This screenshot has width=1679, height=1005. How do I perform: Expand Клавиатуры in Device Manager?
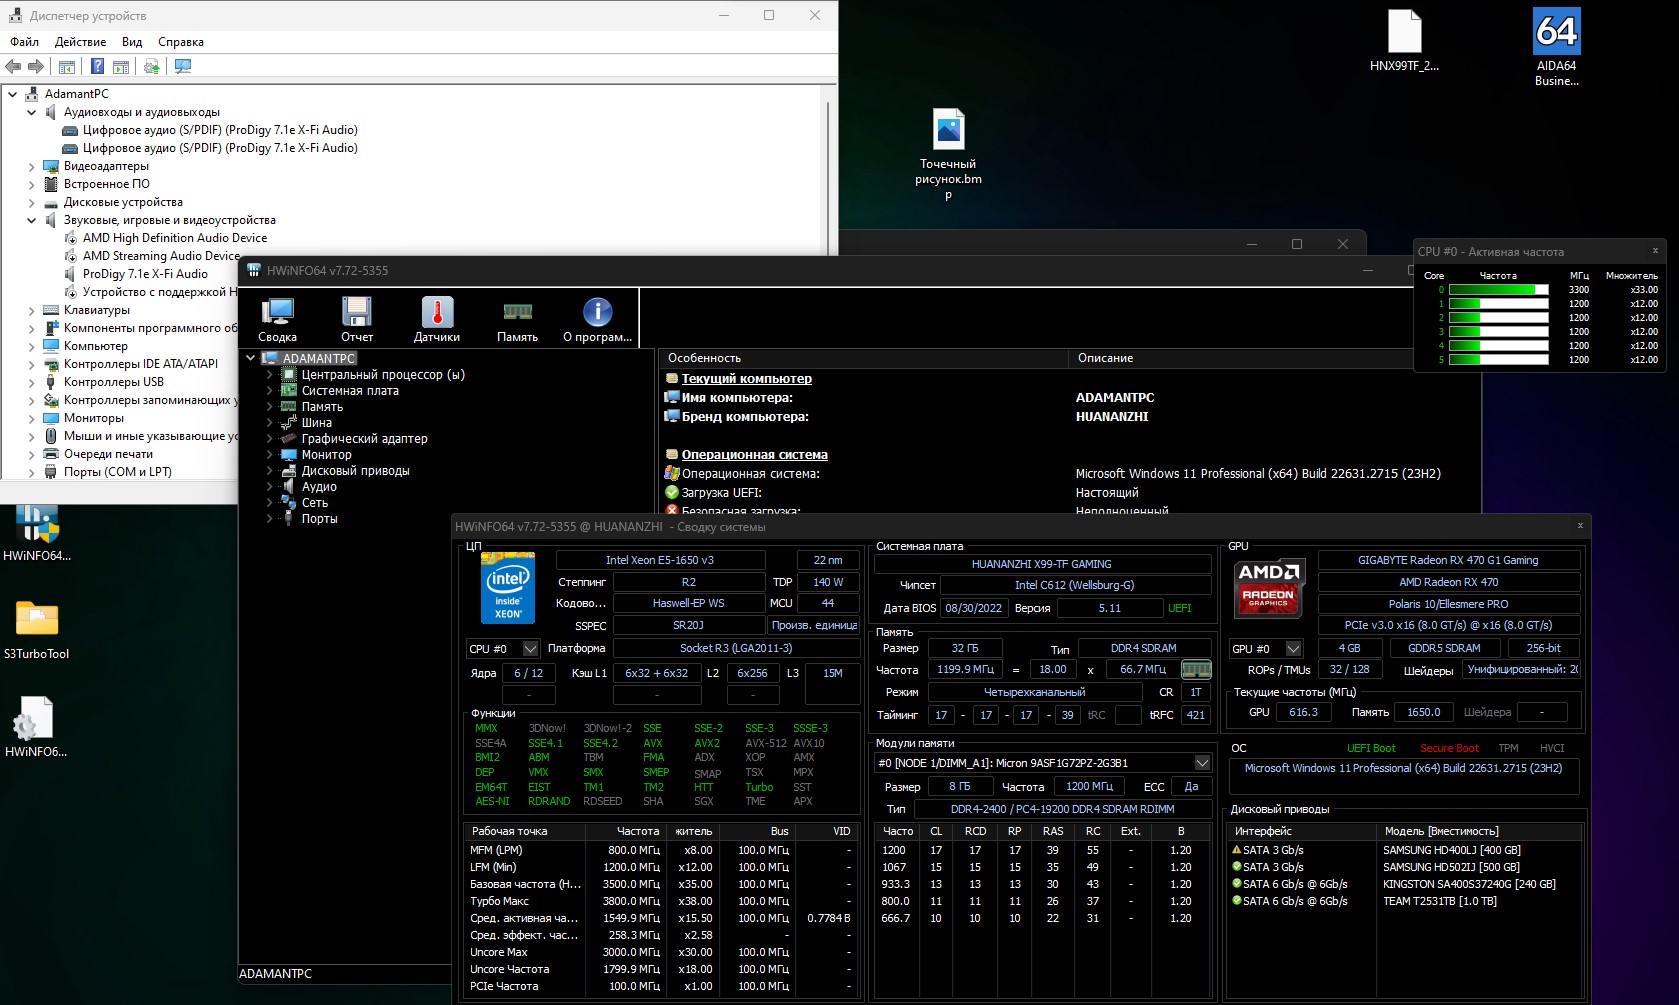[31, 311]
